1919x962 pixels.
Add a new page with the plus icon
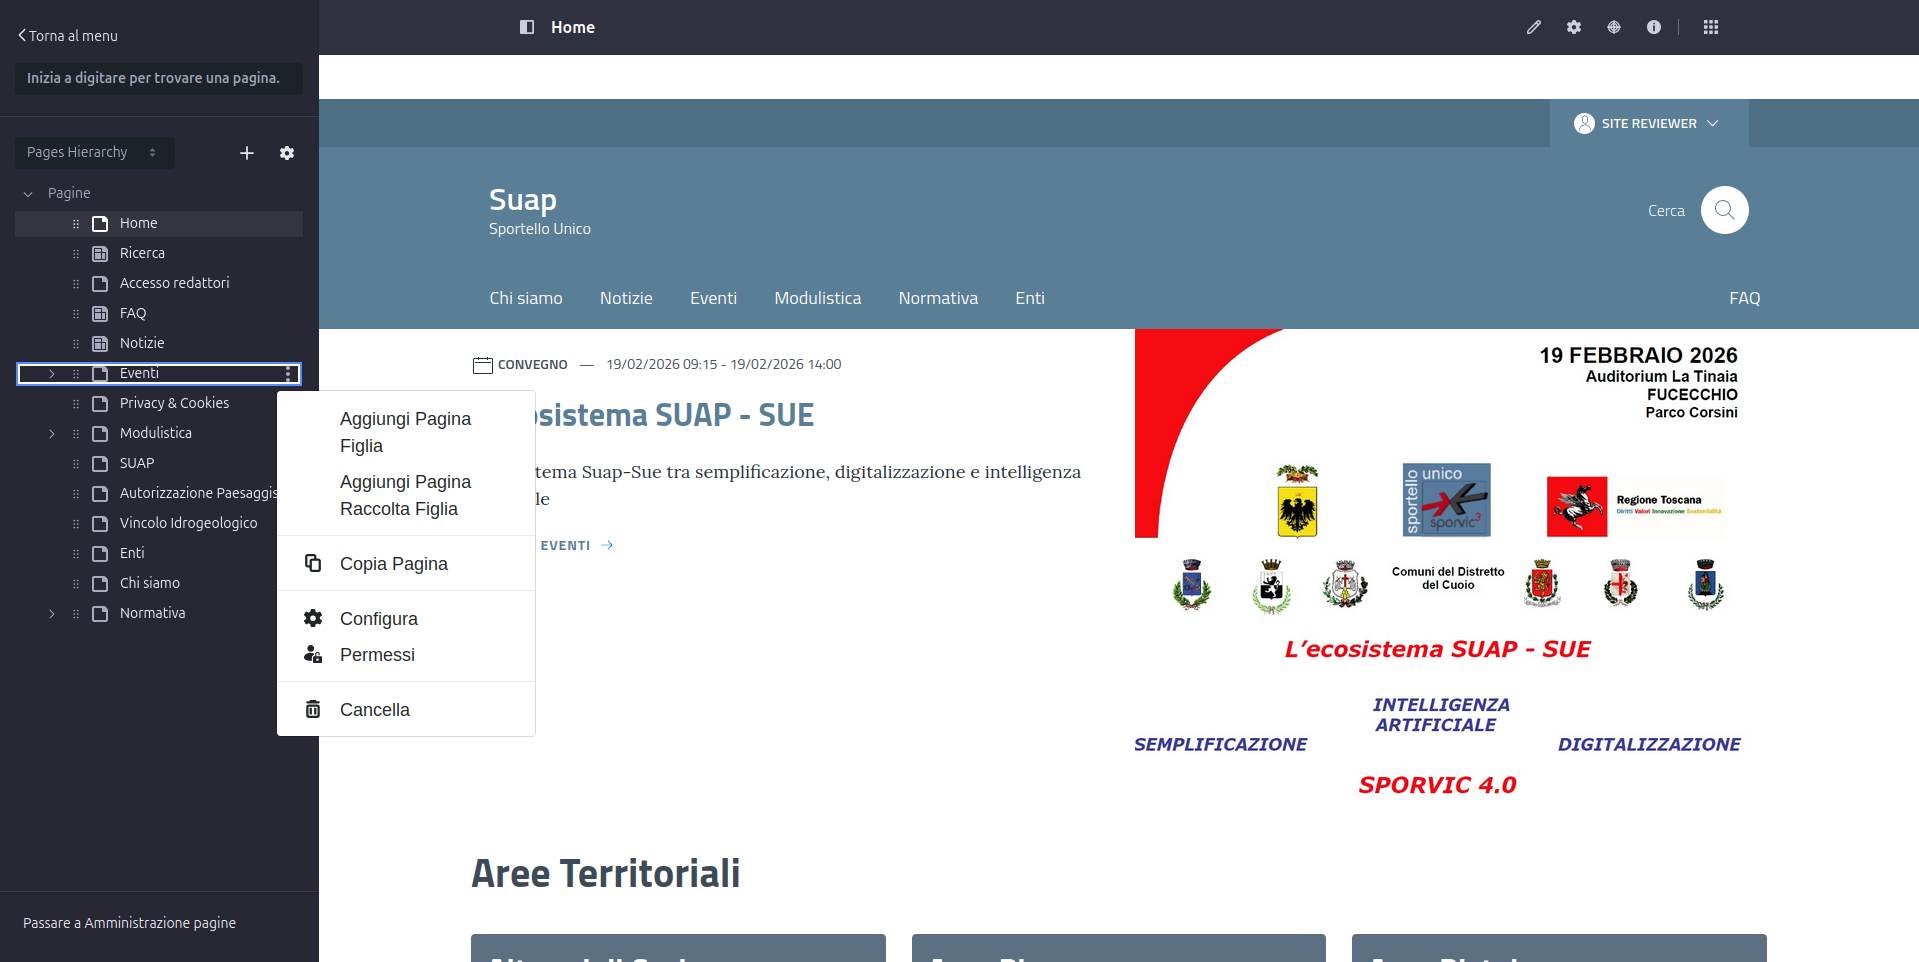(247, 153)
